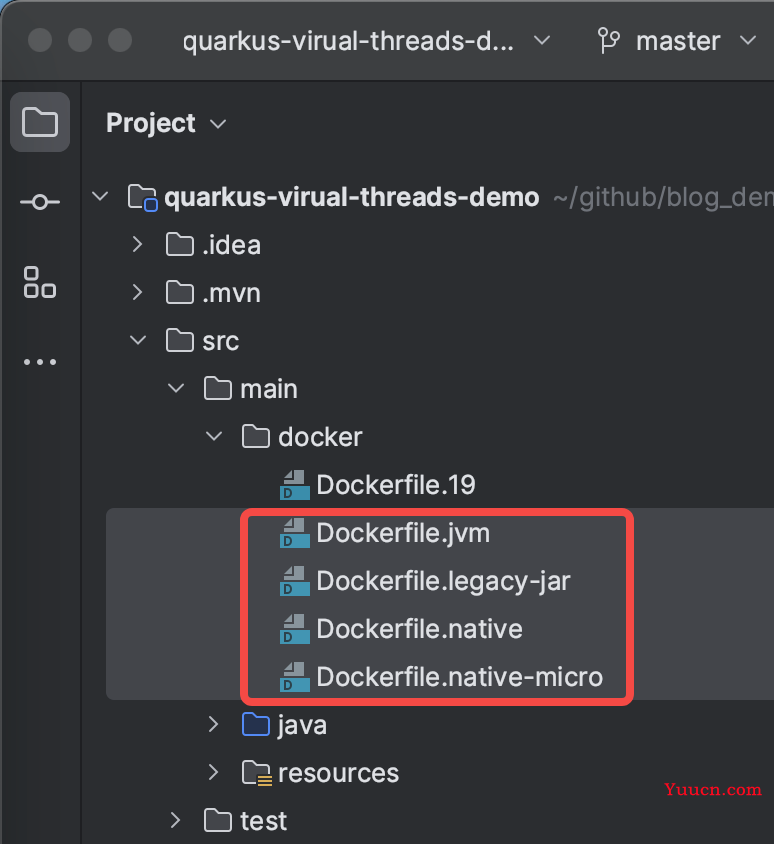Click the Dockerfile.19 file icon
The height and width of the screenshot is (844, 774).
(x=295, y=485)
